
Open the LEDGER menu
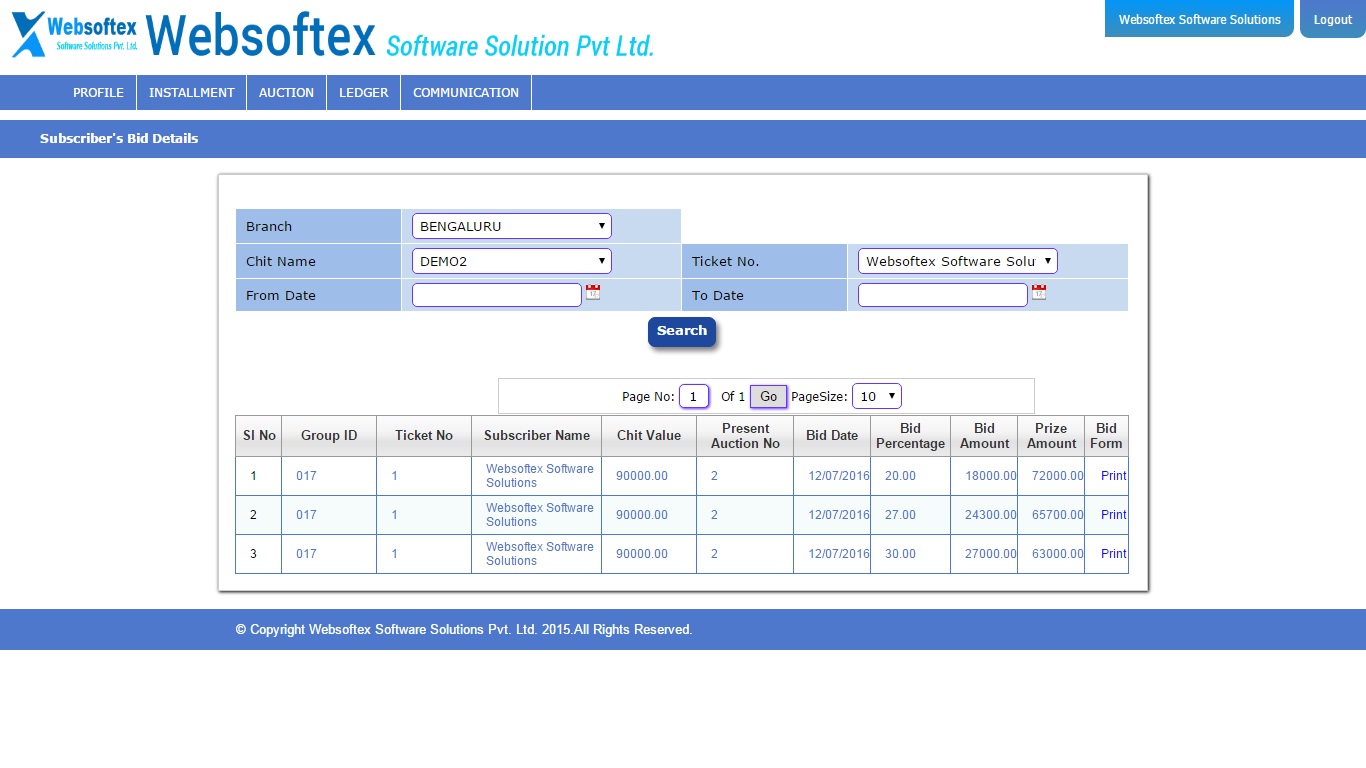point(363,92)
